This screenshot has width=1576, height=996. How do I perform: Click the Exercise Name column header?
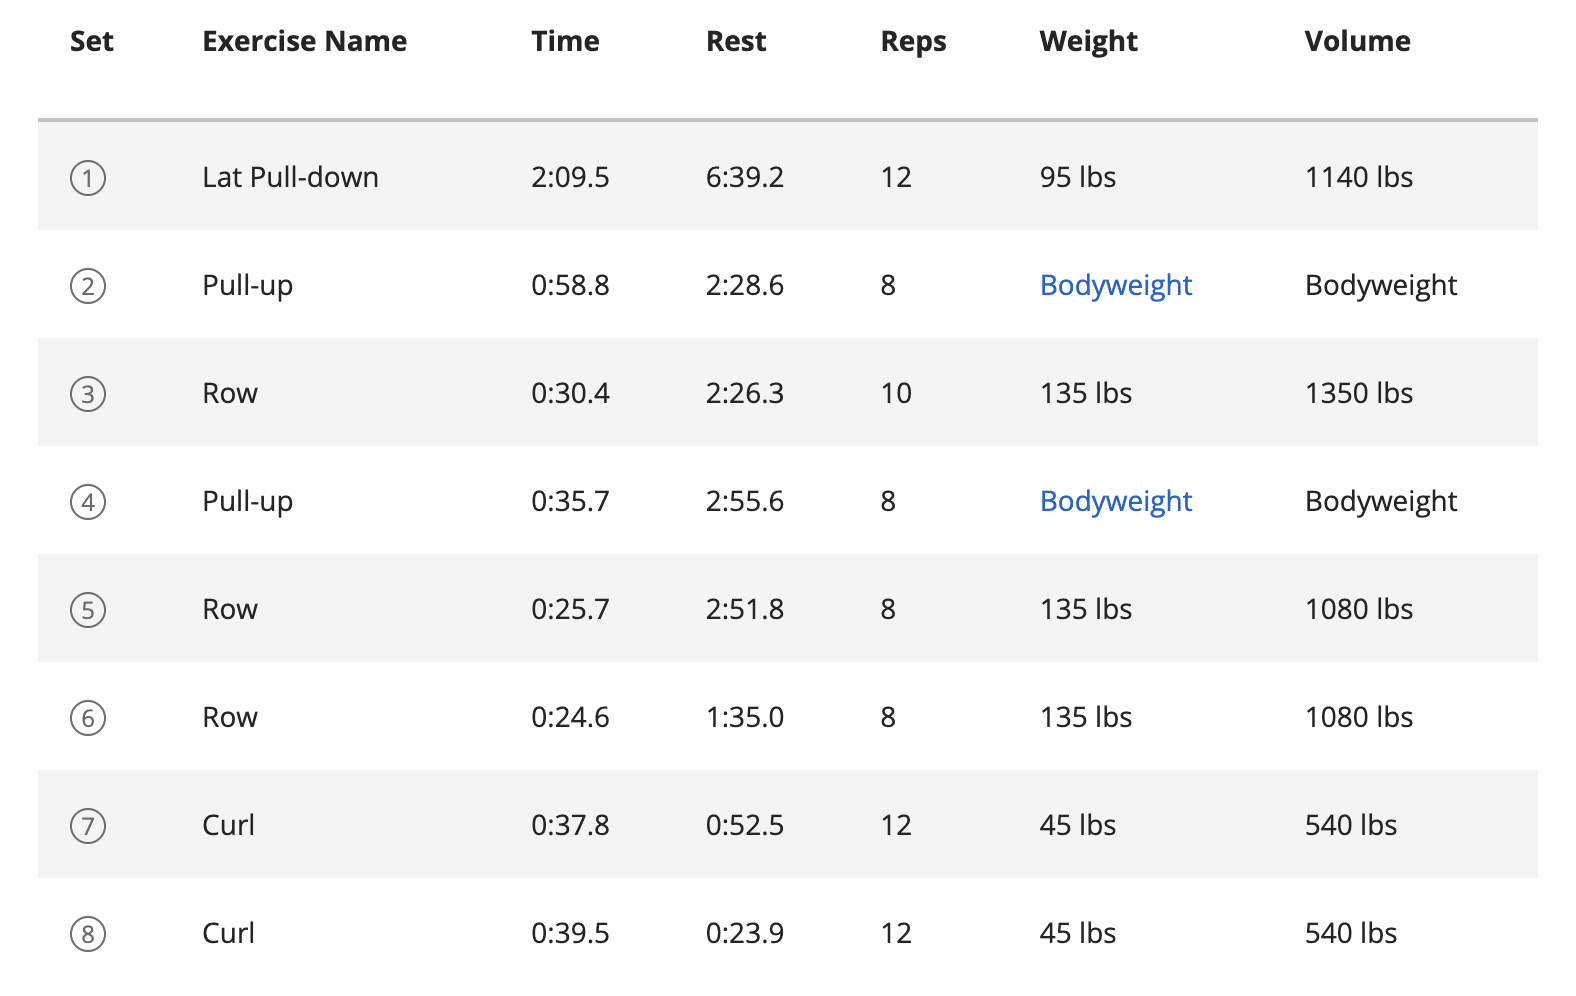[x=304, y=42]
